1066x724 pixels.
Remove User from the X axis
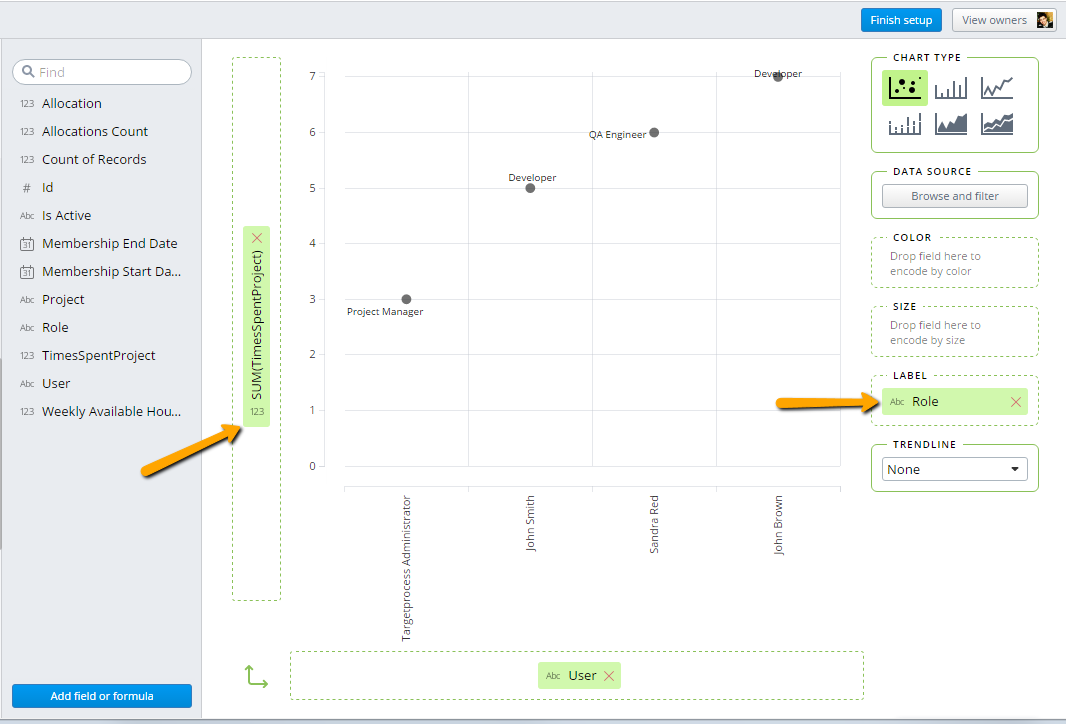609,676
